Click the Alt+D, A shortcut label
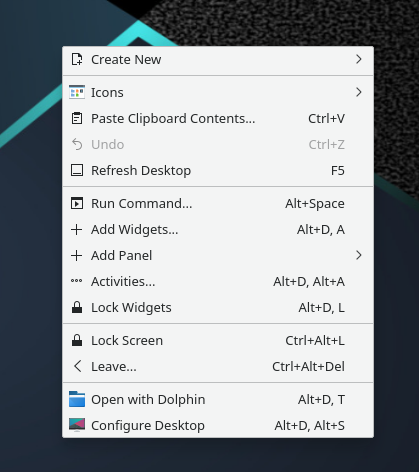Screen dimensions: 419x472 point(321,230)
